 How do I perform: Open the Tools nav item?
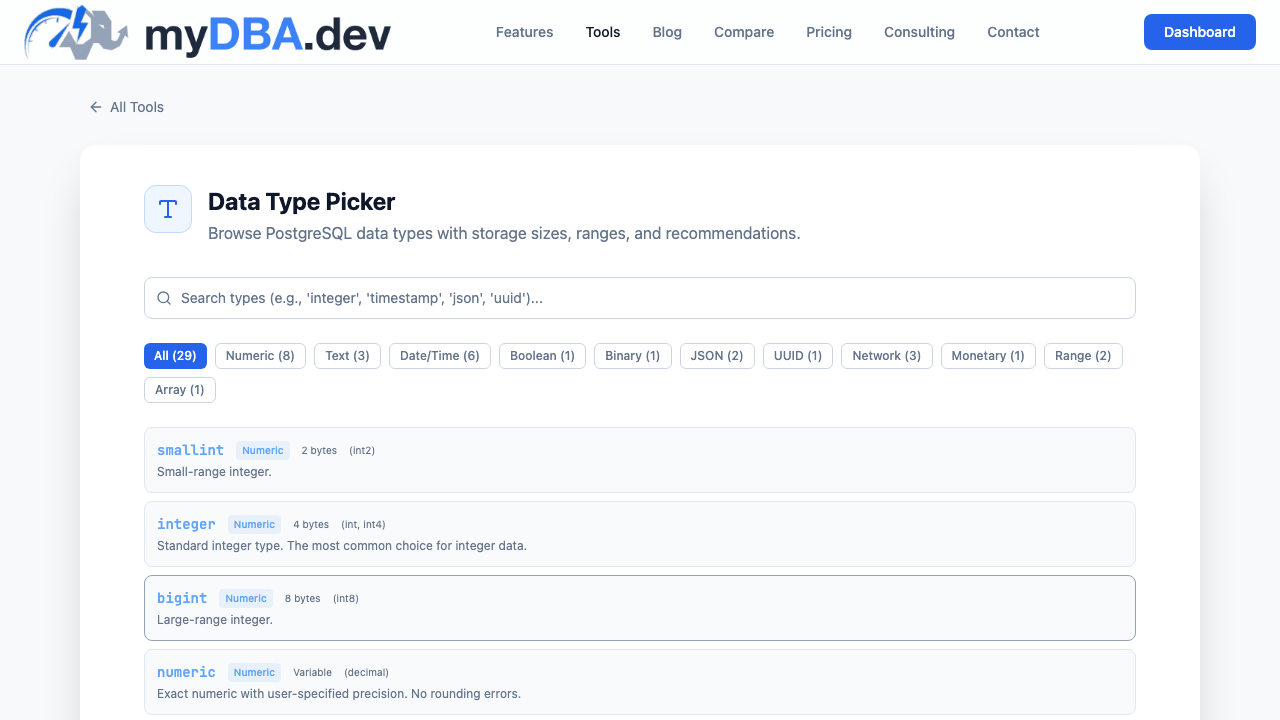[603, 32]
